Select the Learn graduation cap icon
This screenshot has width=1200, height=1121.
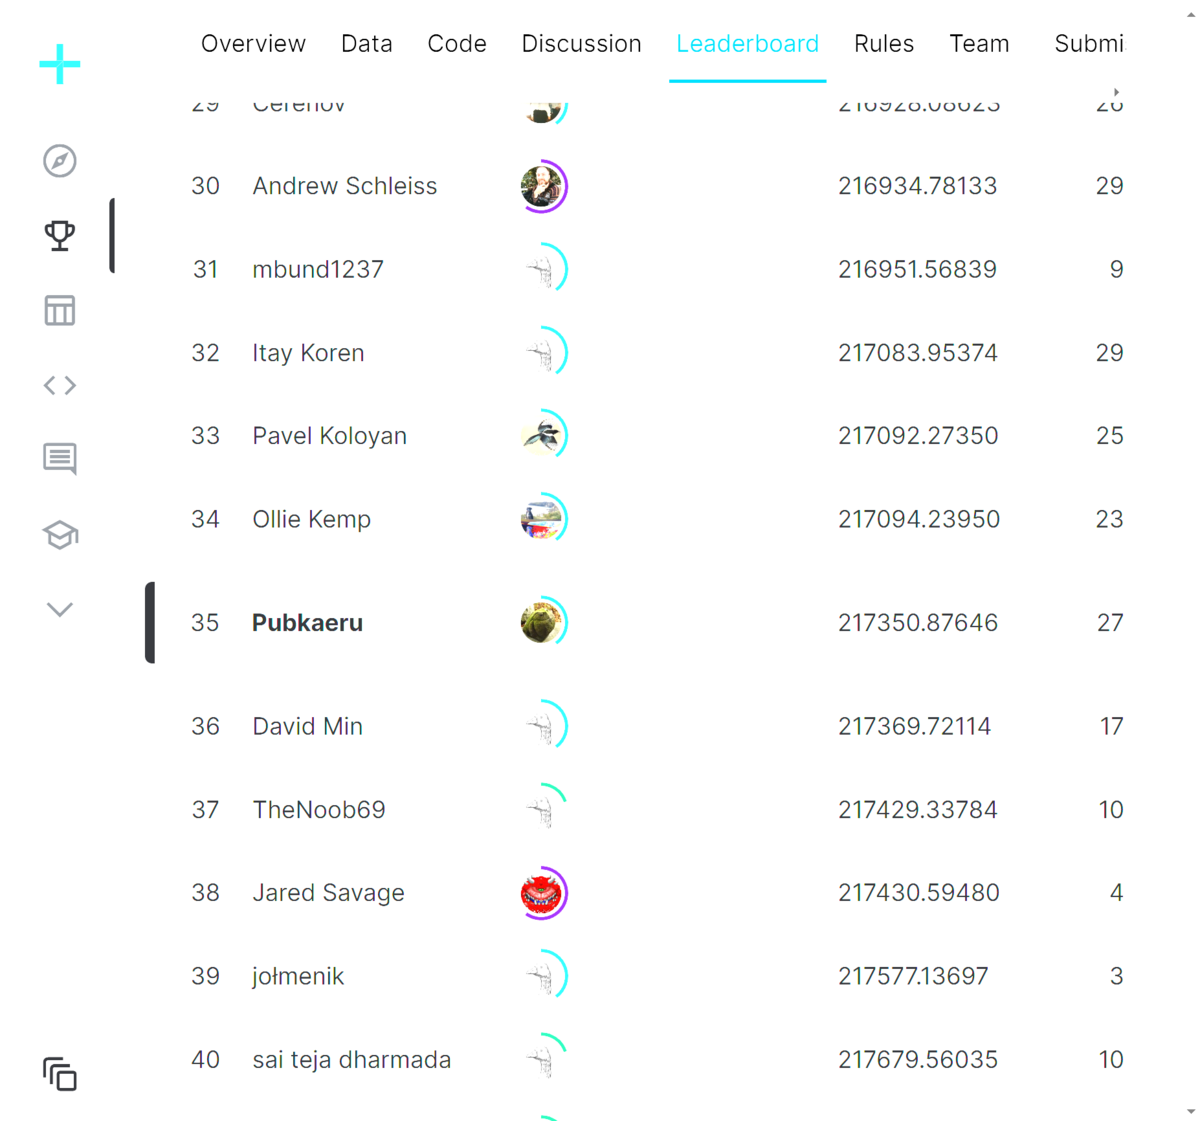[x=59, y=535]
